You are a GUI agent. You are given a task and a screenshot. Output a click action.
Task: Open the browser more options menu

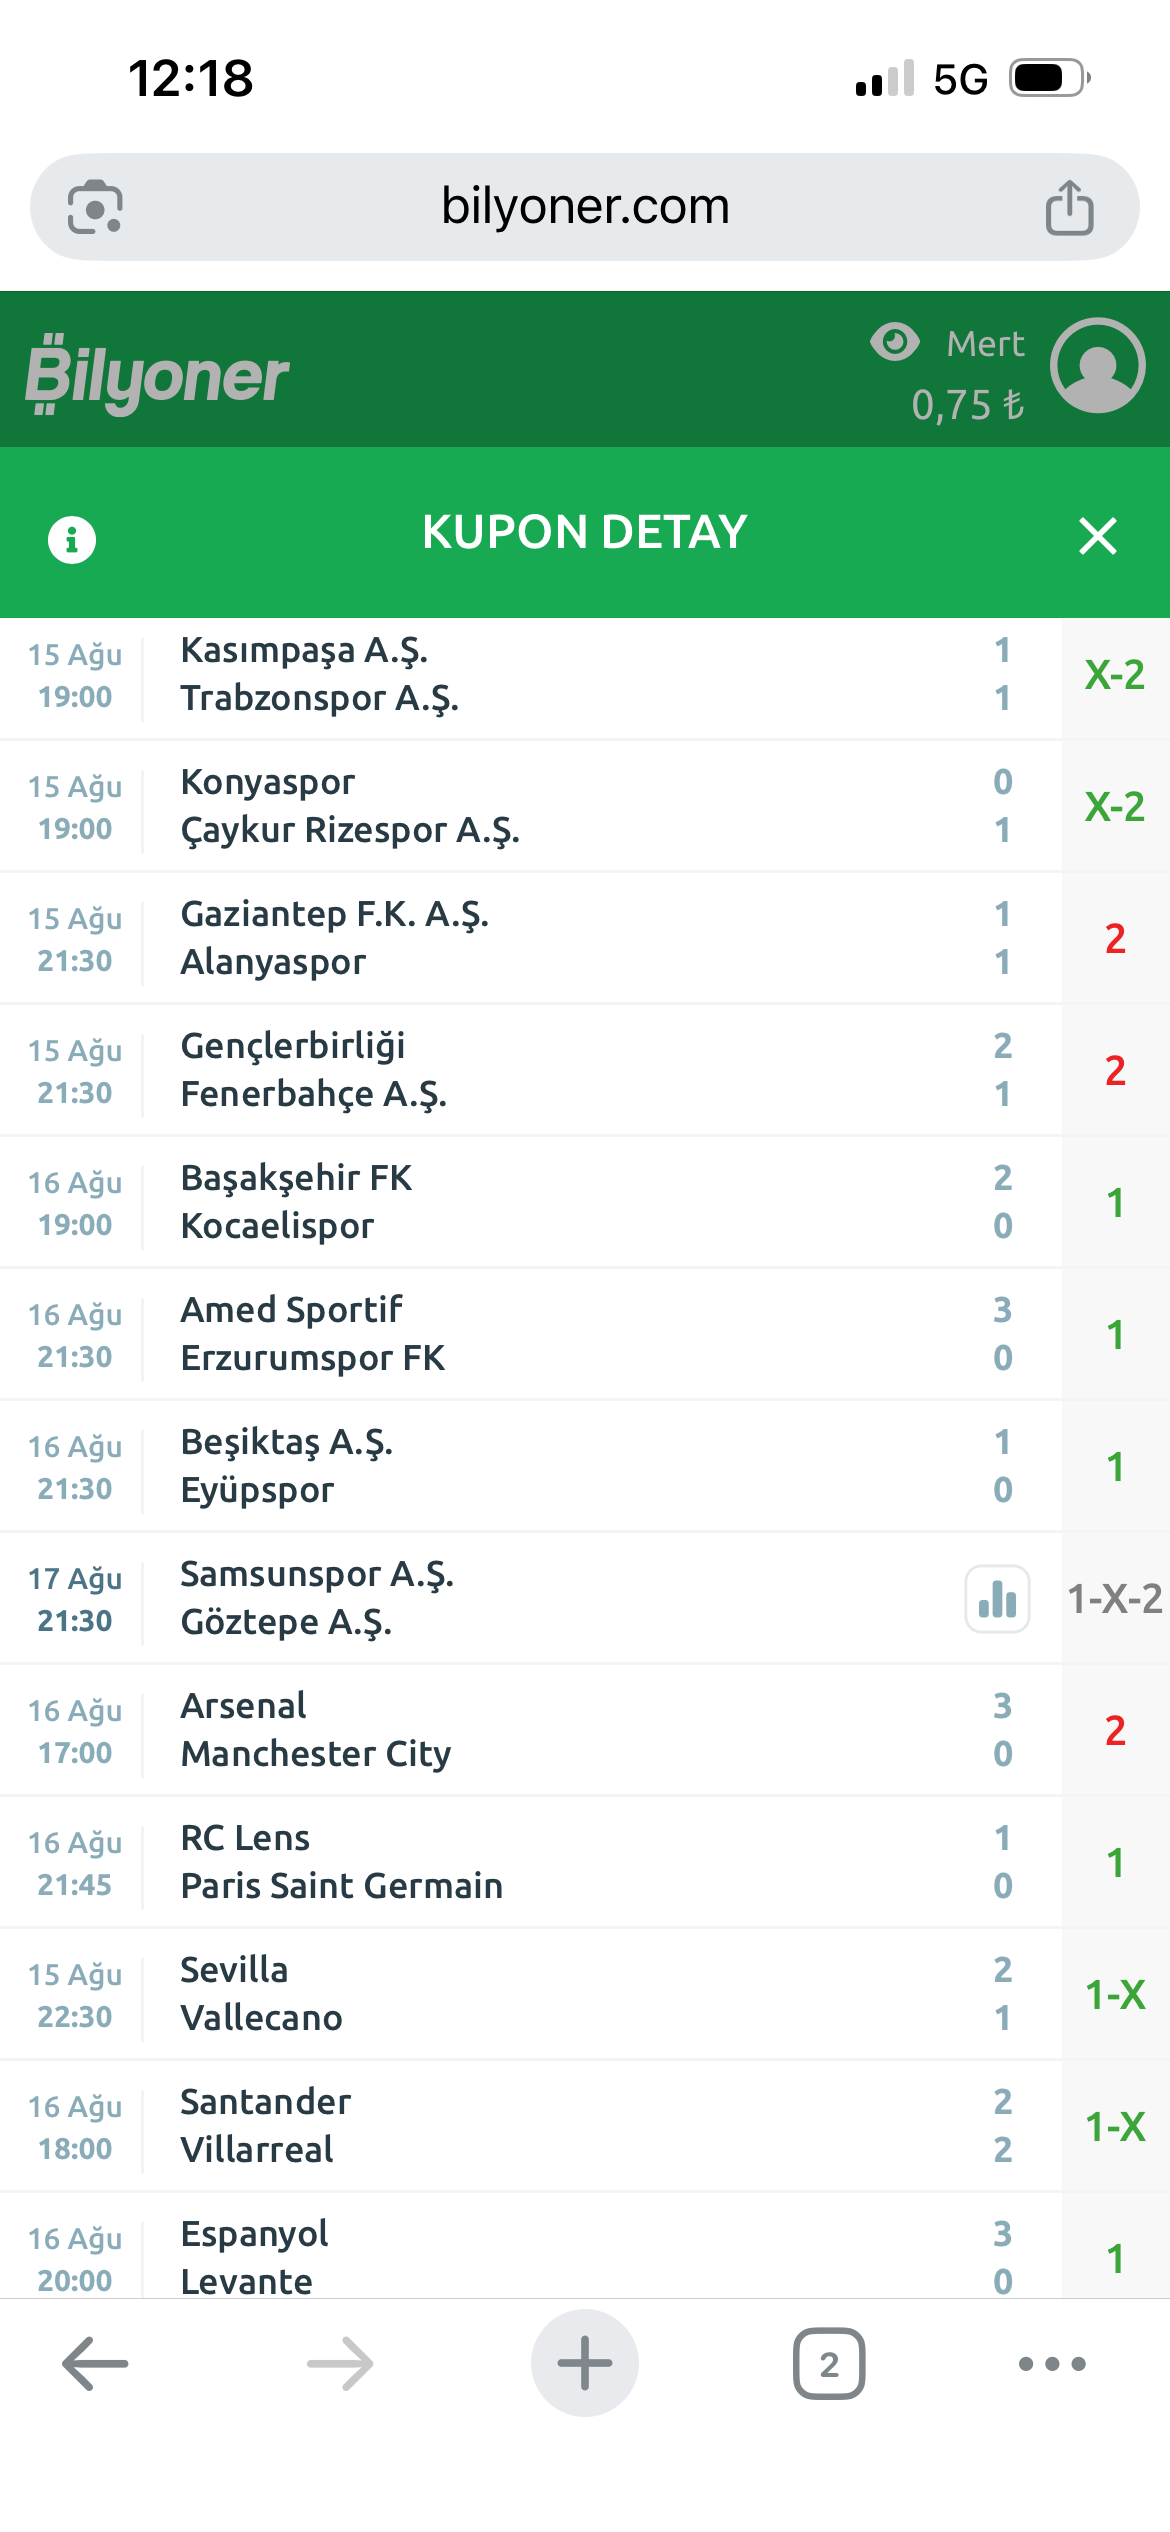click(x=1052, y=2364)
